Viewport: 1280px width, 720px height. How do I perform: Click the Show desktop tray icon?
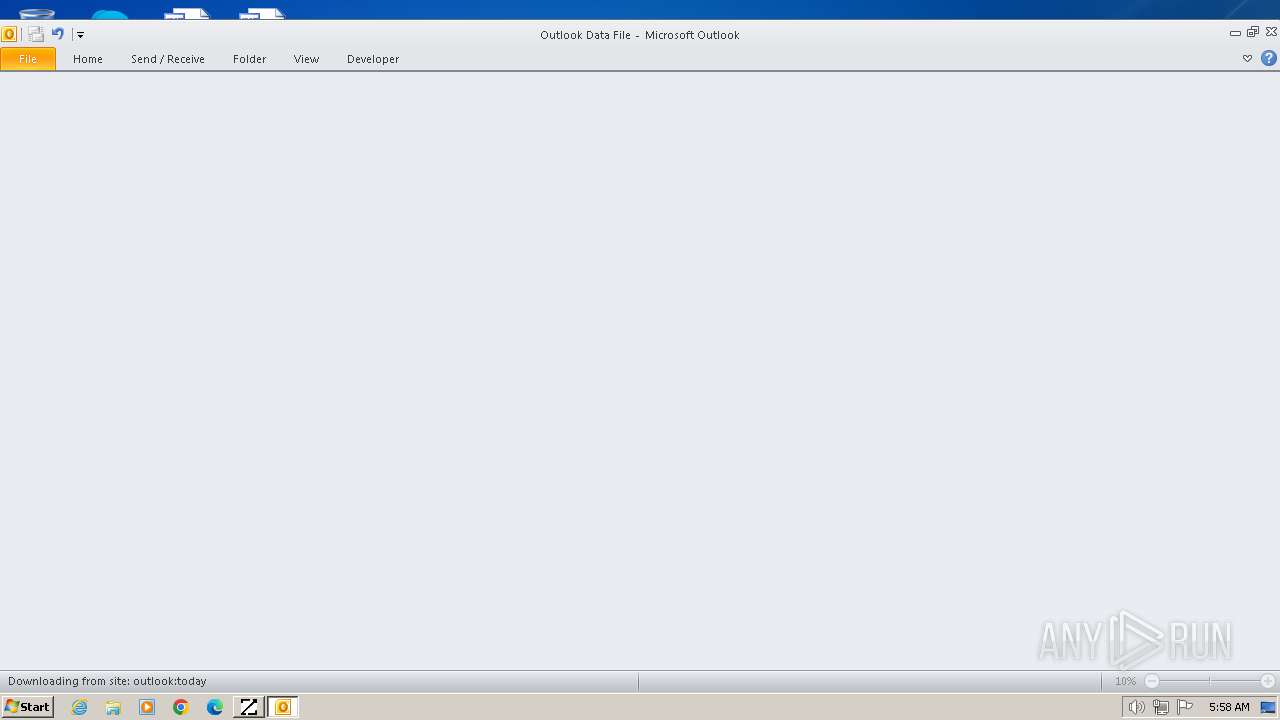[x=1268, y=707]
